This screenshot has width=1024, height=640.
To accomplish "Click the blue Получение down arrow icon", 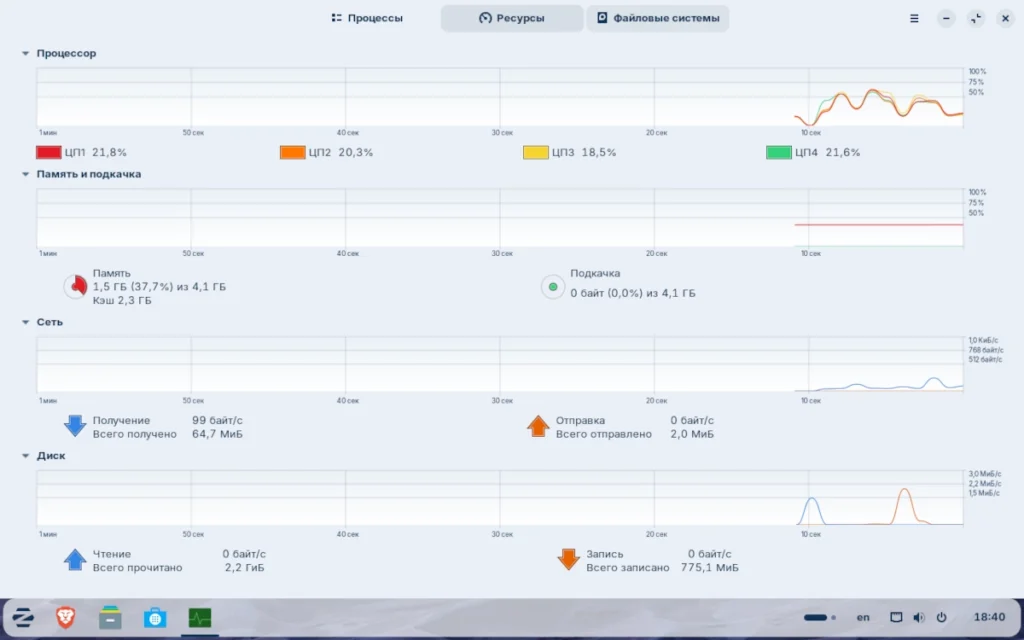I will coord(75,426).
